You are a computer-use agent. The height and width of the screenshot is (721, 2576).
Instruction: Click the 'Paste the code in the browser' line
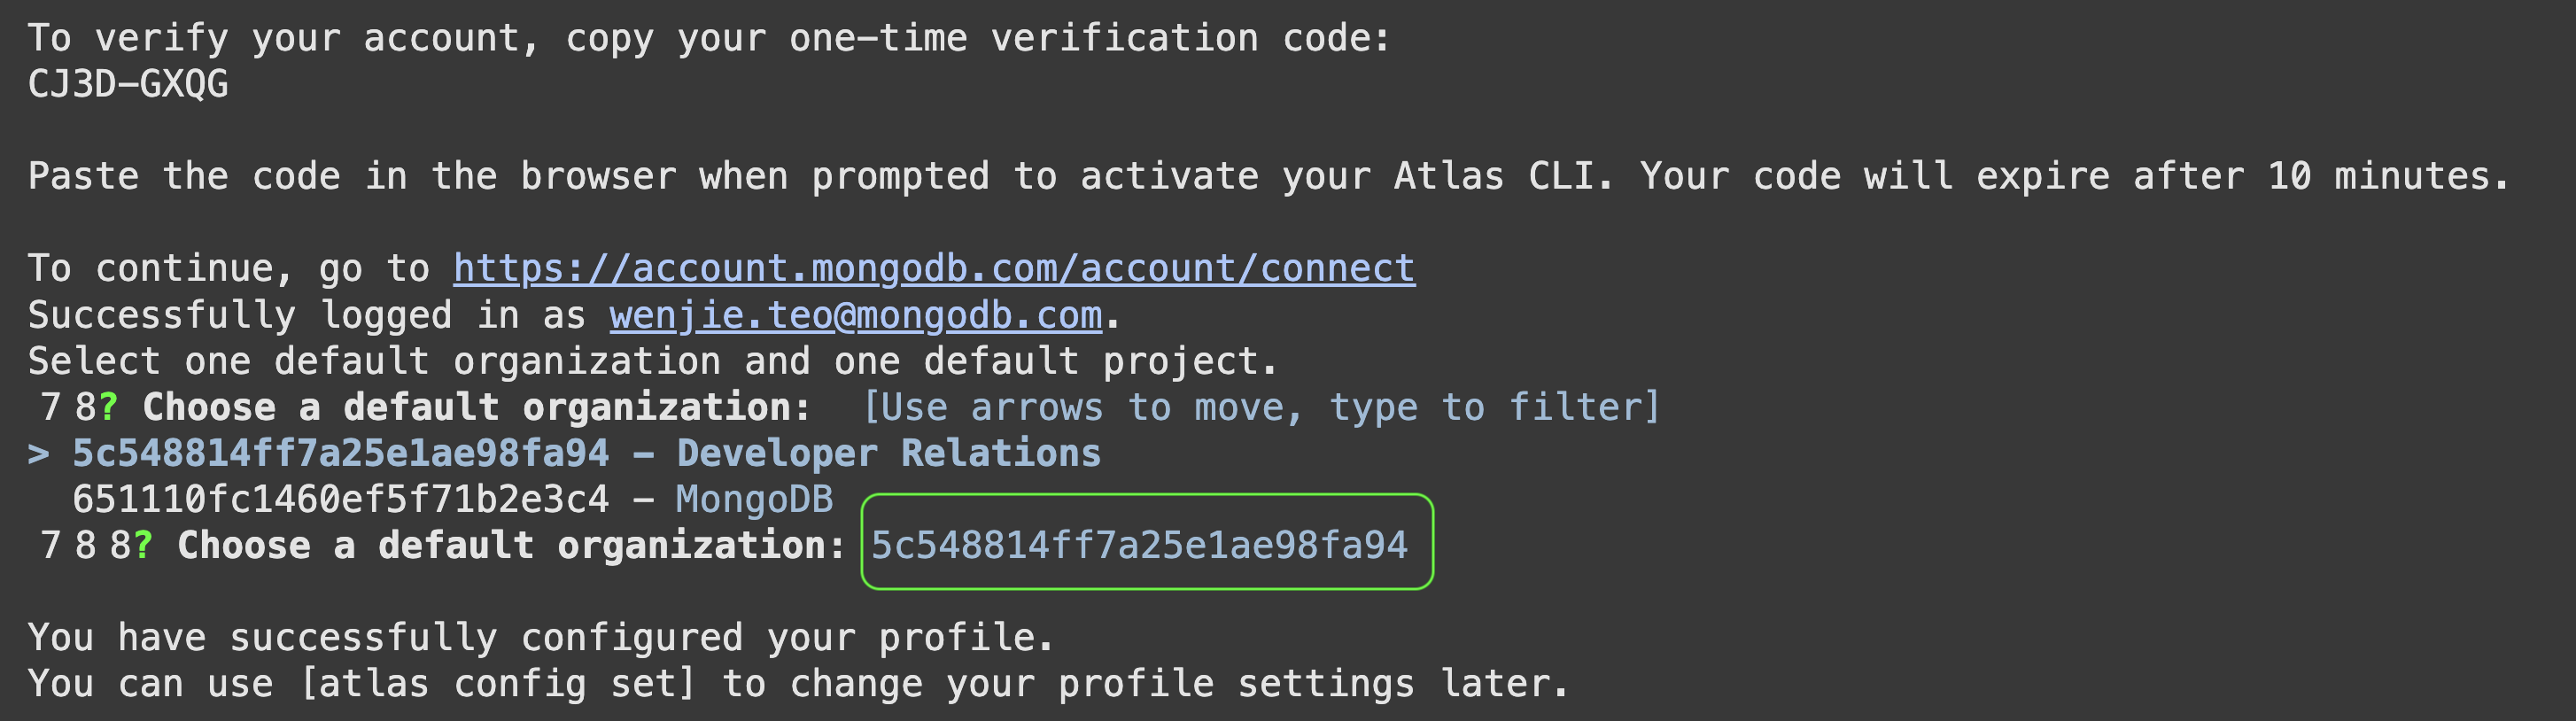tap(1269, 176)
